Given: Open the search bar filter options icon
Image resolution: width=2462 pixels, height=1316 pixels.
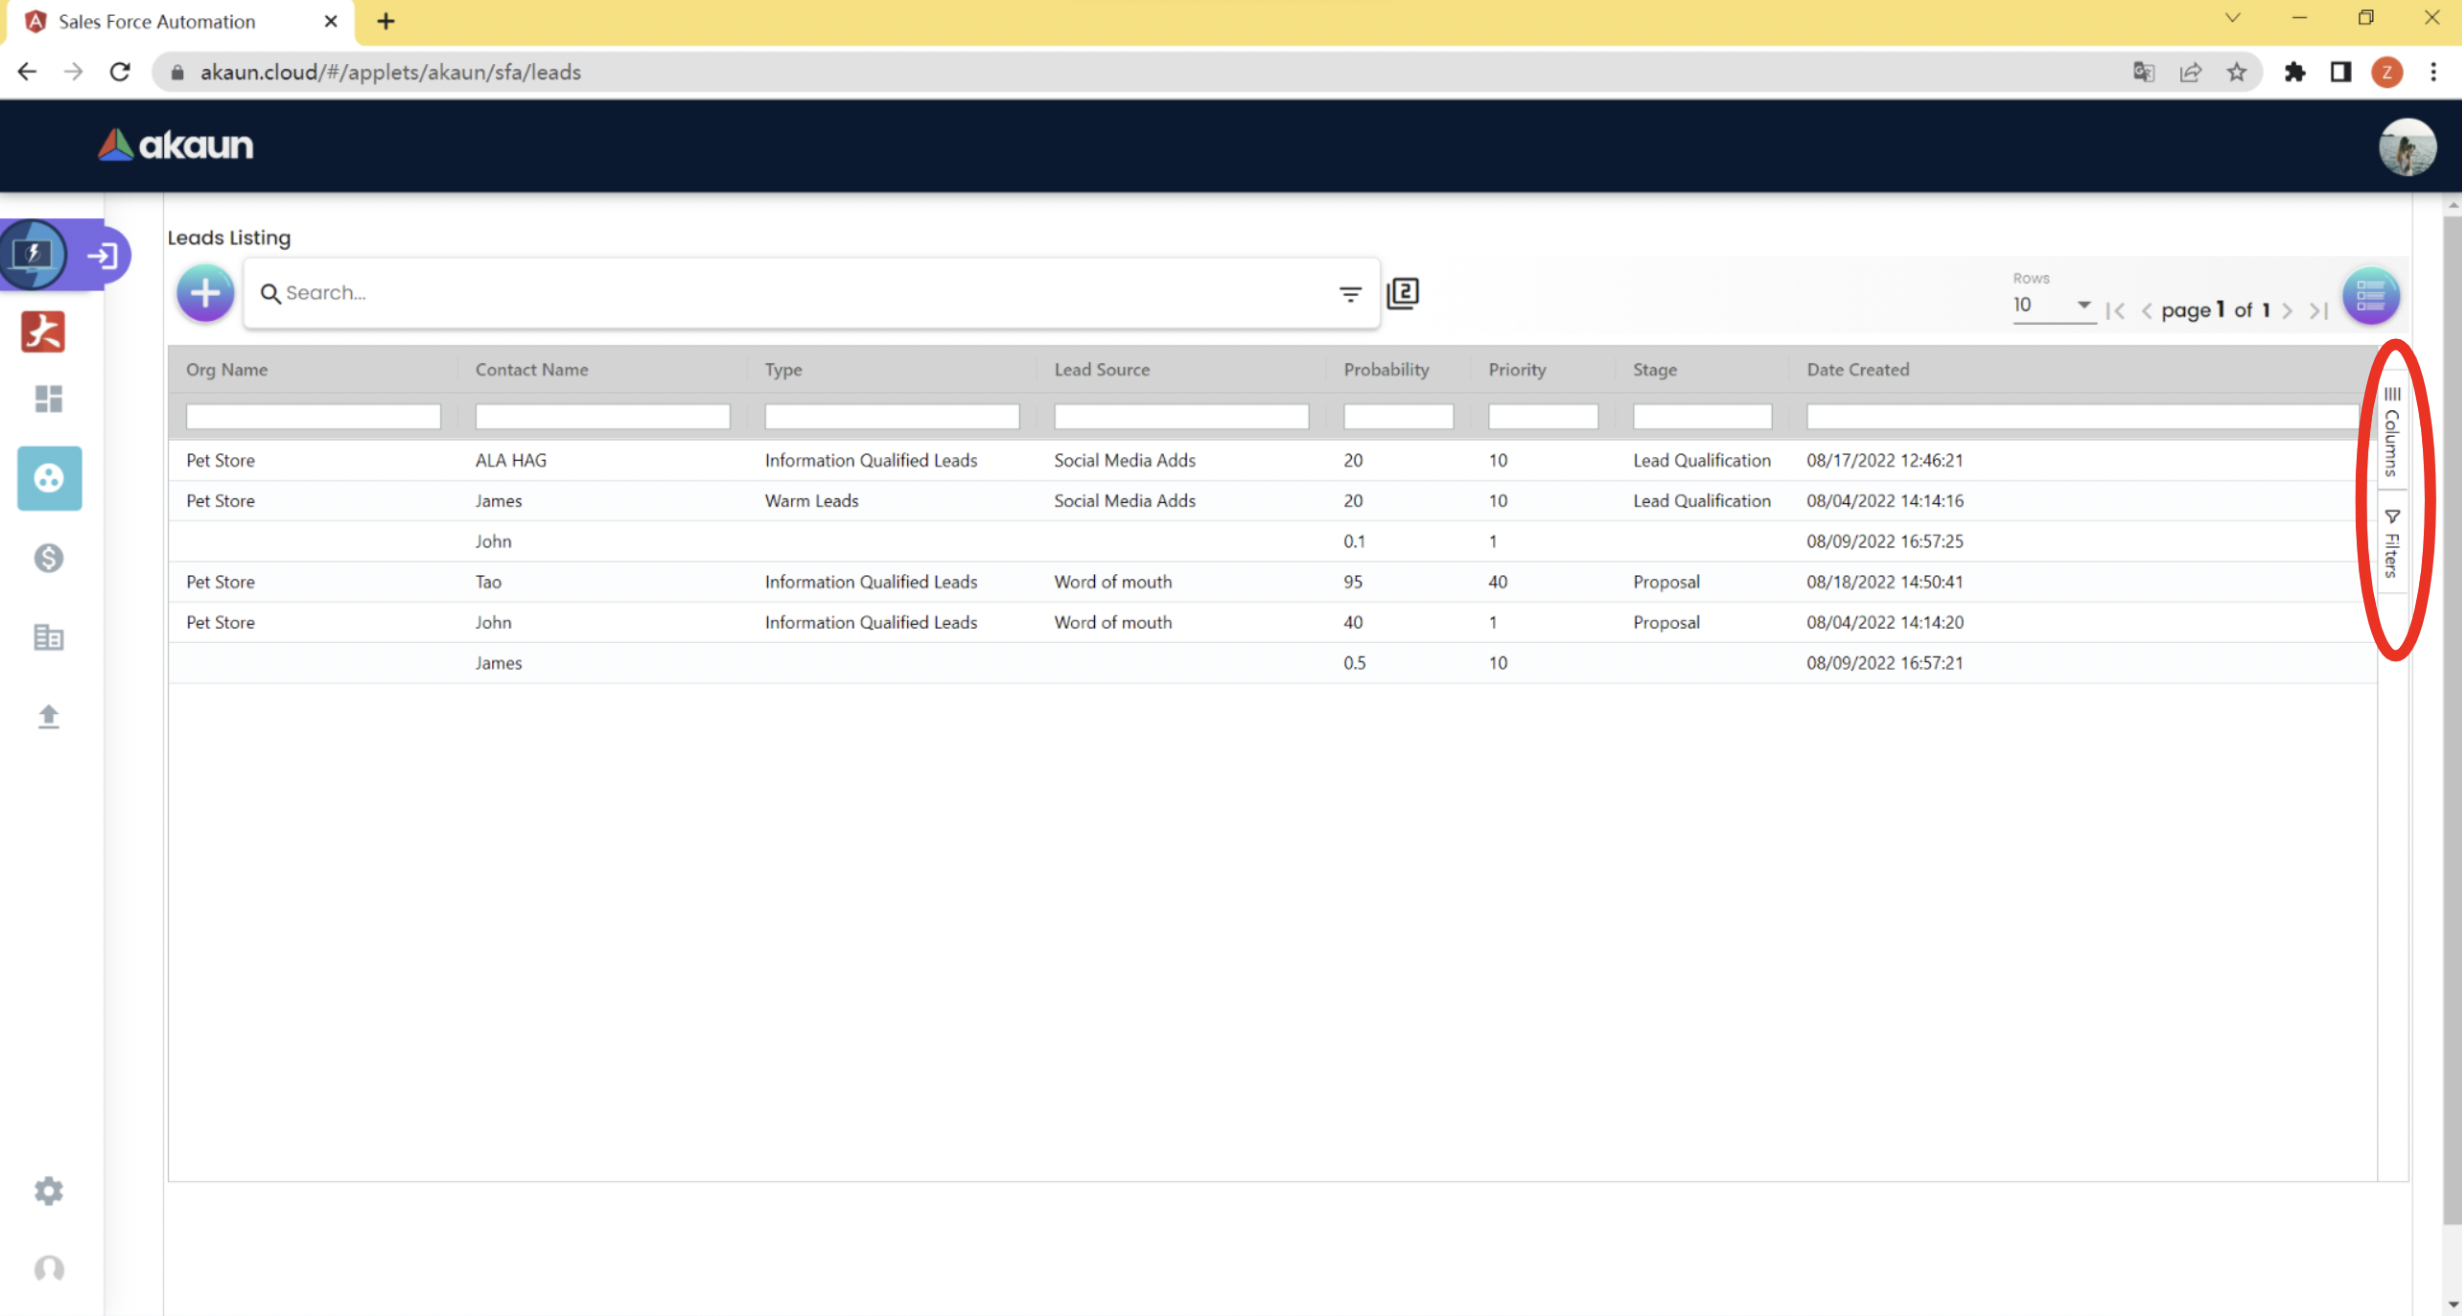Looking at the screenshot, I should 1350,294.
